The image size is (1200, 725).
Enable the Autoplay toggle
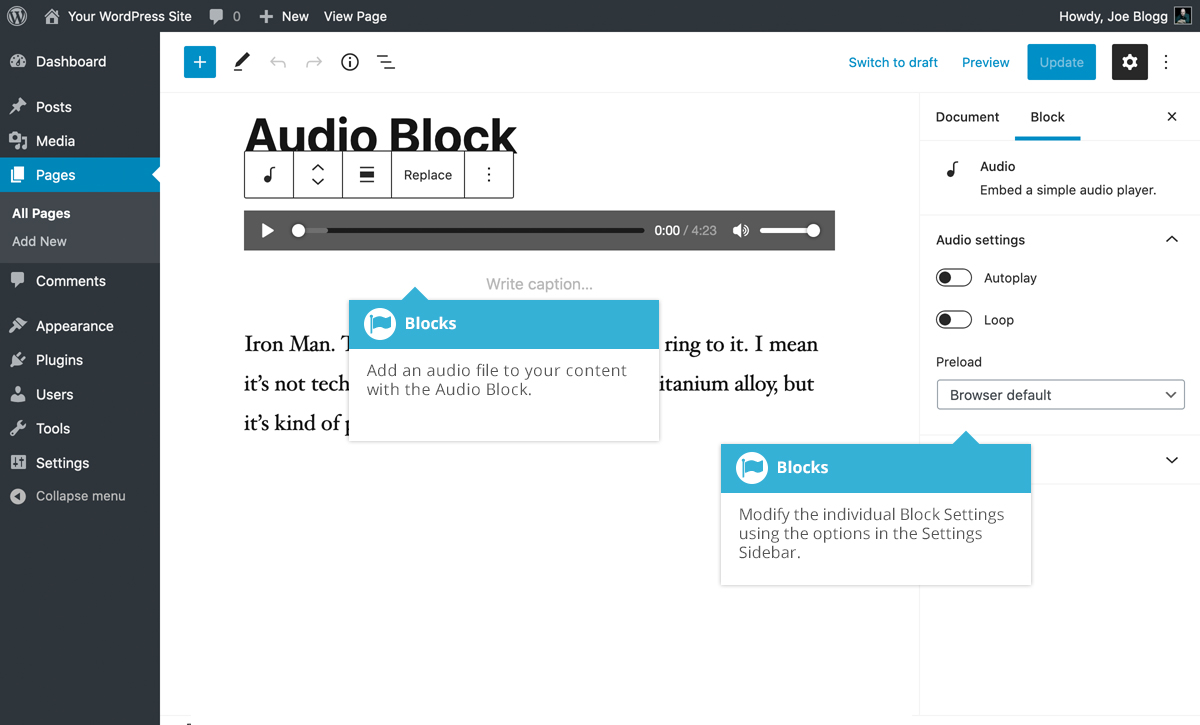point(953,277)
